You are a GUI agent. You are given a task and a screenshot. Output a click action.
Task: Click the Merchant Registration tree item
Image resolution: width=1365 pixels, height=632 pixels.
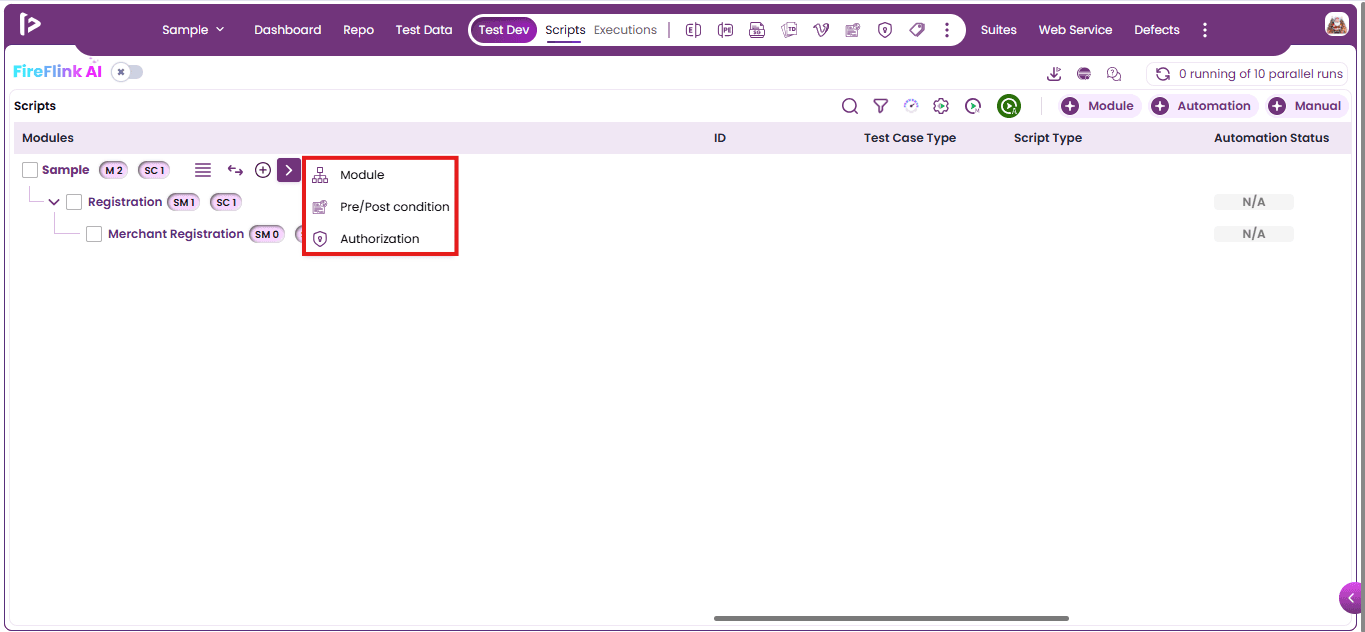[176, 234]
